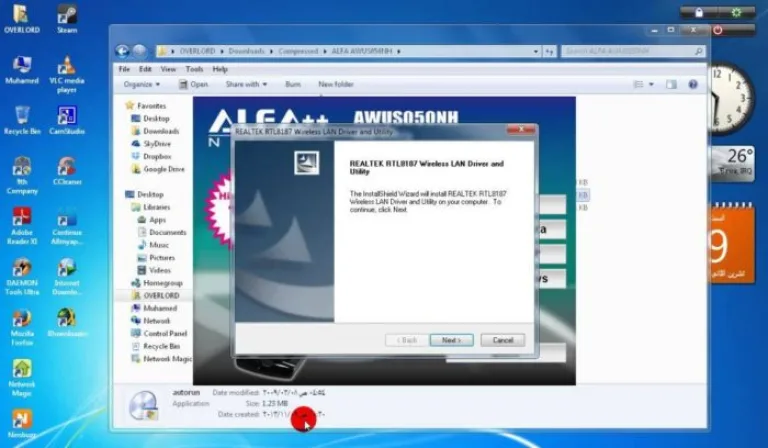
Task: Select Downloads in the address breadcrumb
Action: pos(246,51)
